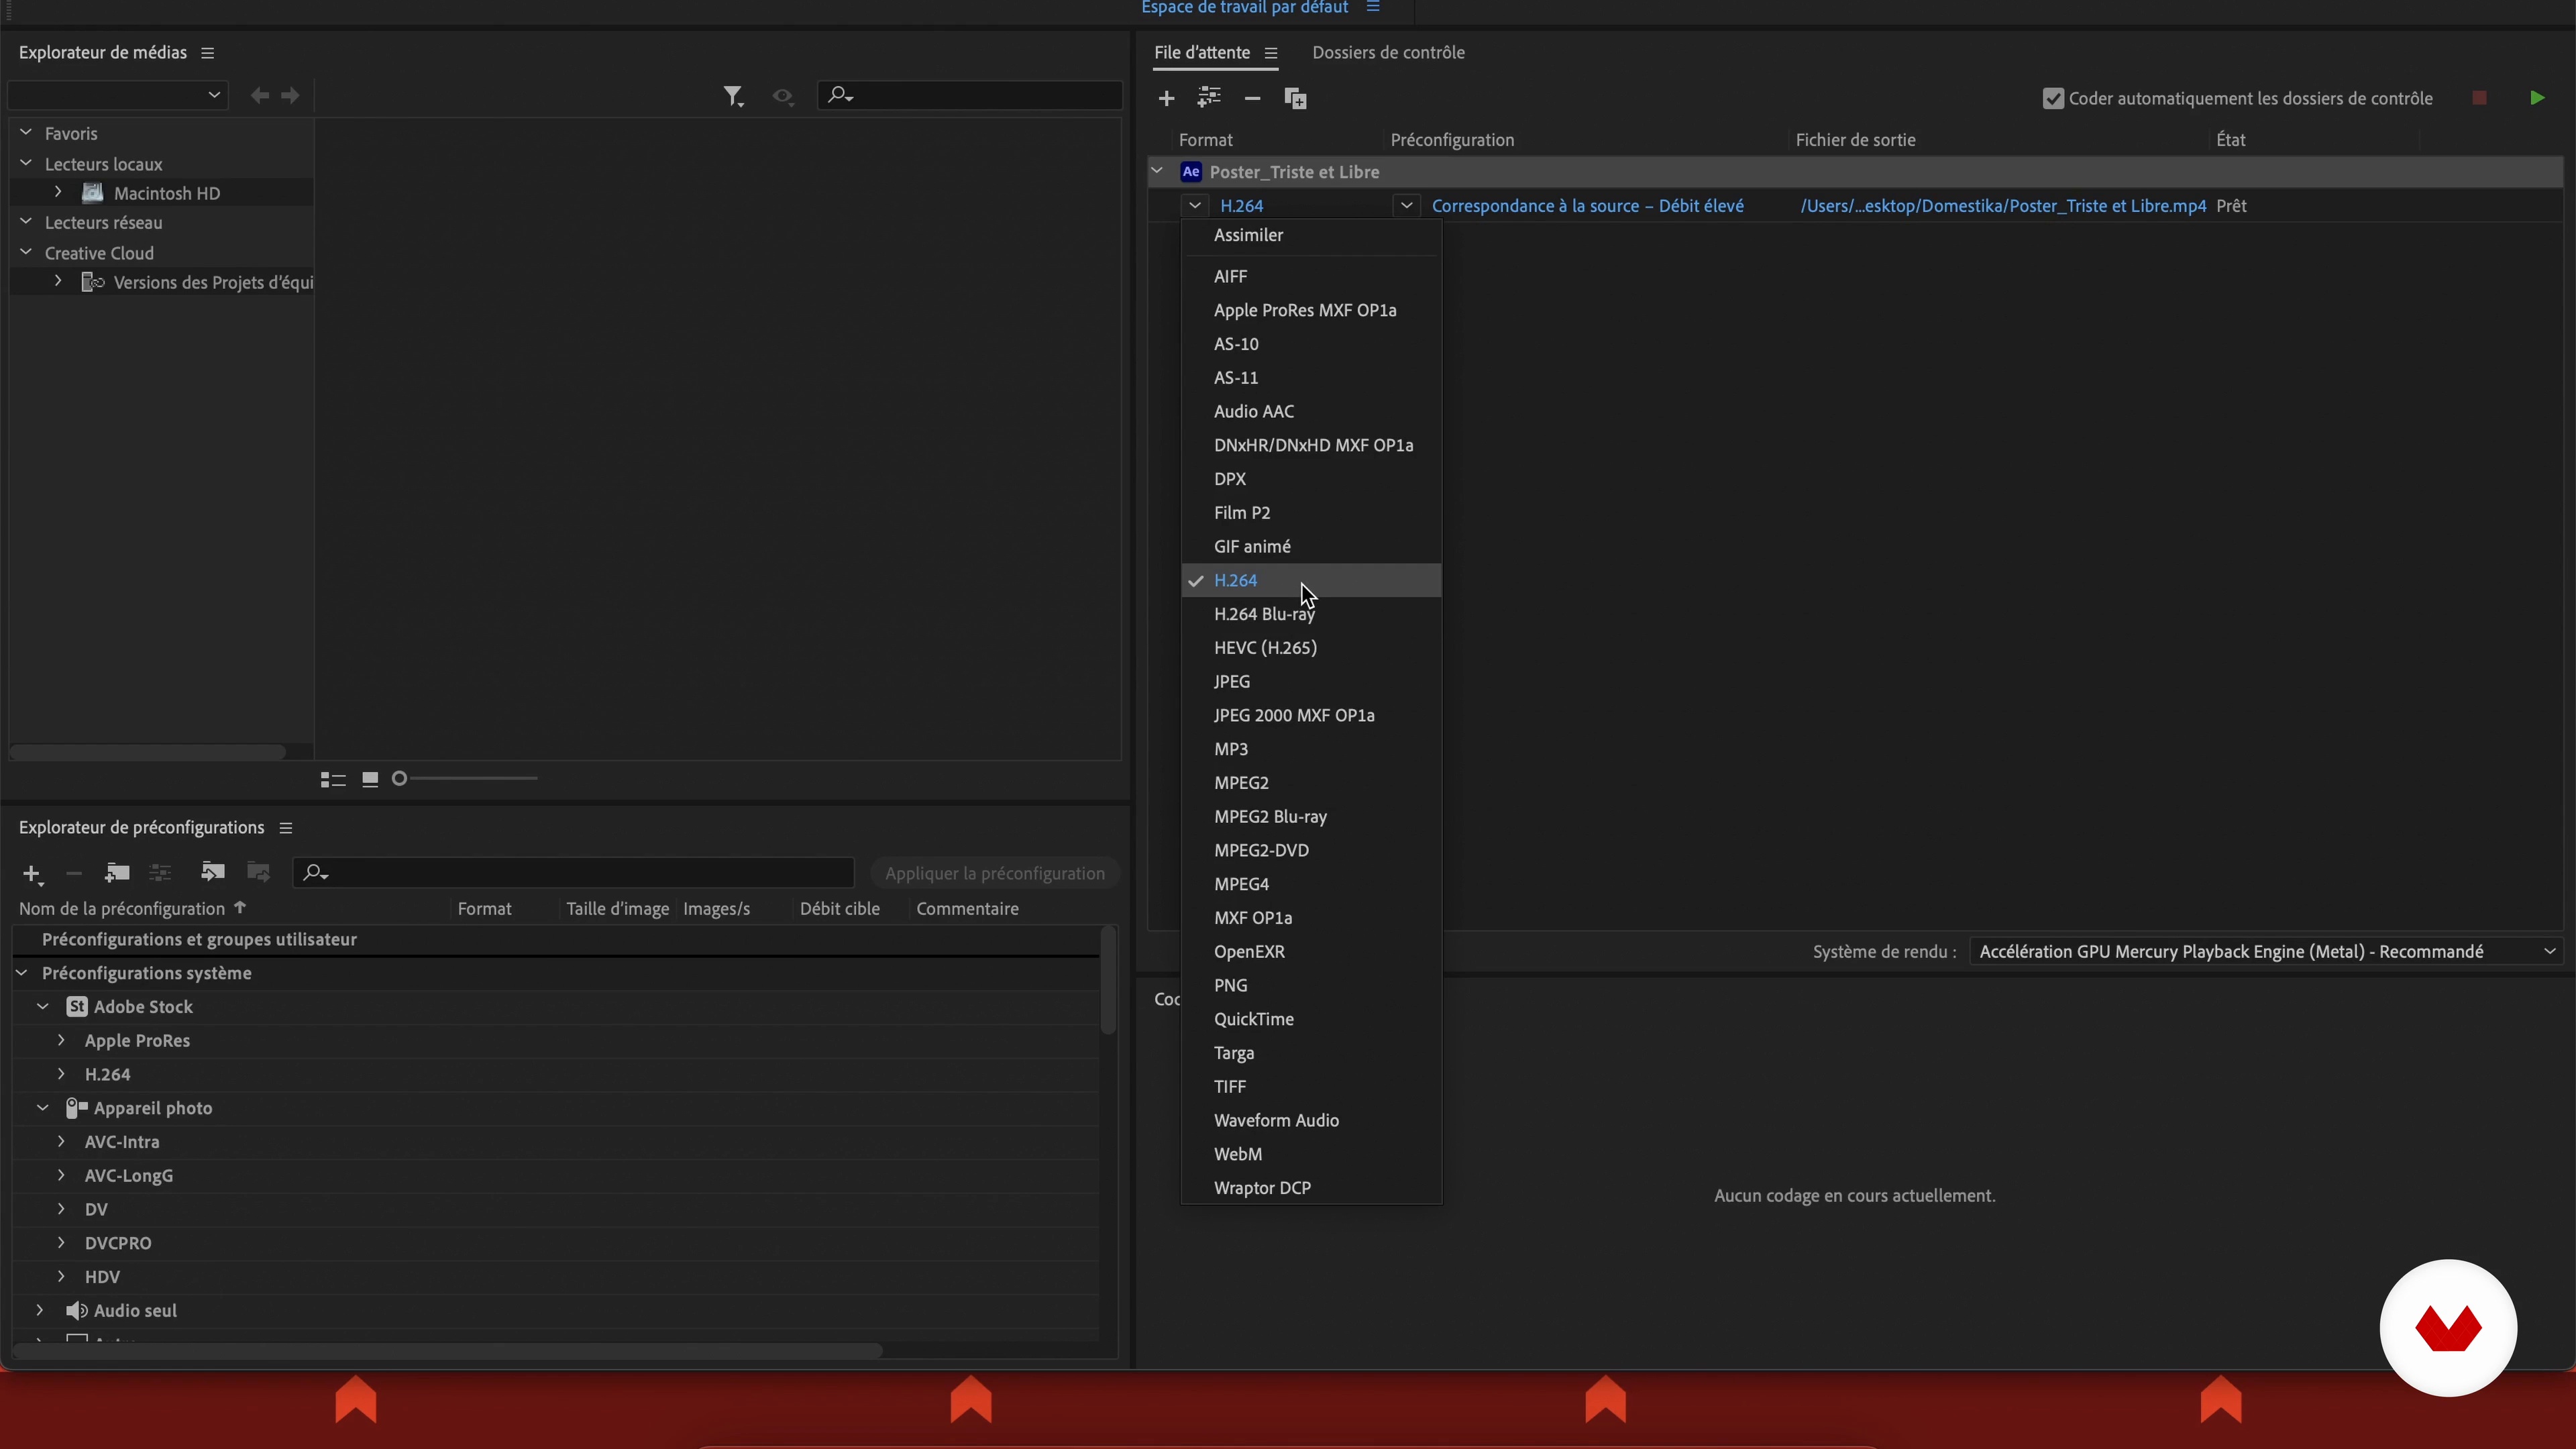The height and width of the screenshot is (1449, 2576).
Task: Click the delete preset minus icon
Action: click(x=73, y=873)
